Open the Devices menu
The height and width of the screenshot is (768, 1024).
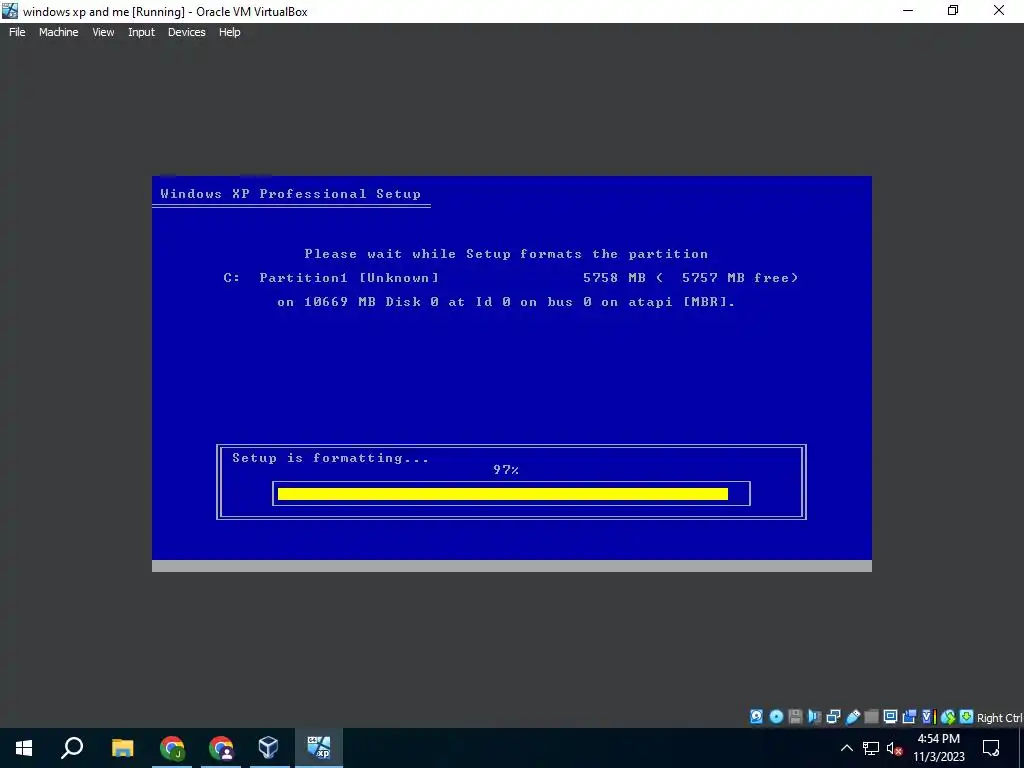point(187,32)
